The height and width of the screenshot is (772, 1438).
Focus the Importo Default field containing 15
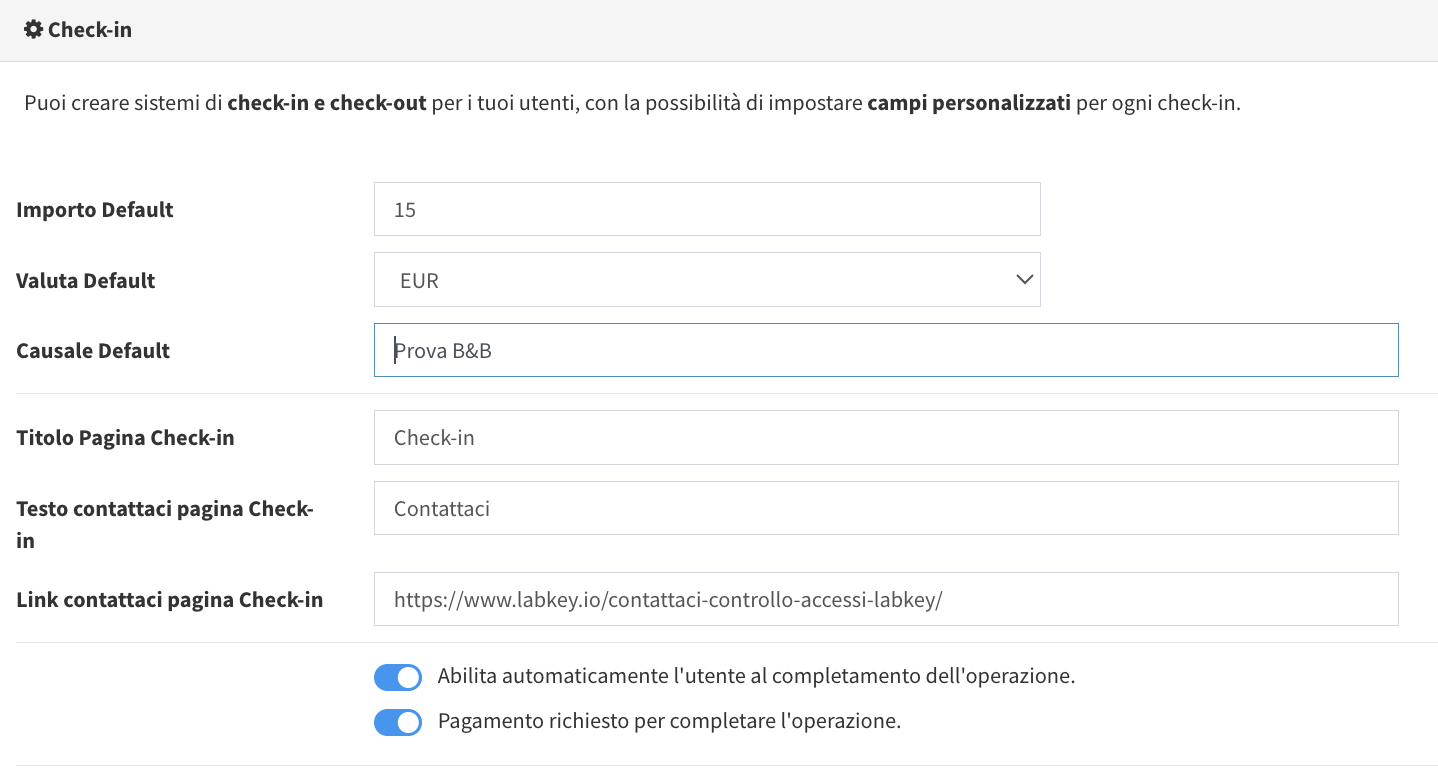[x=707, y=209]
